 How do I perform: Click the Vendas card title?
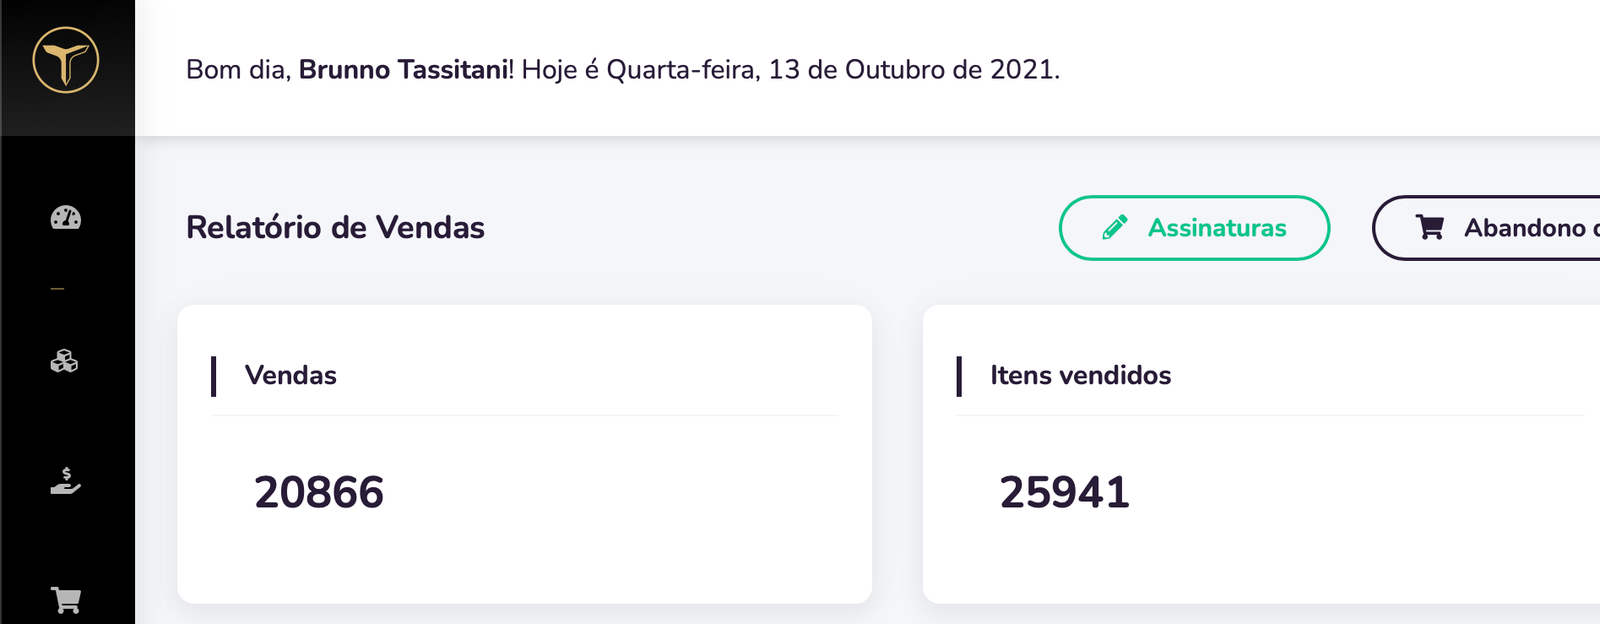click(291, 375)
